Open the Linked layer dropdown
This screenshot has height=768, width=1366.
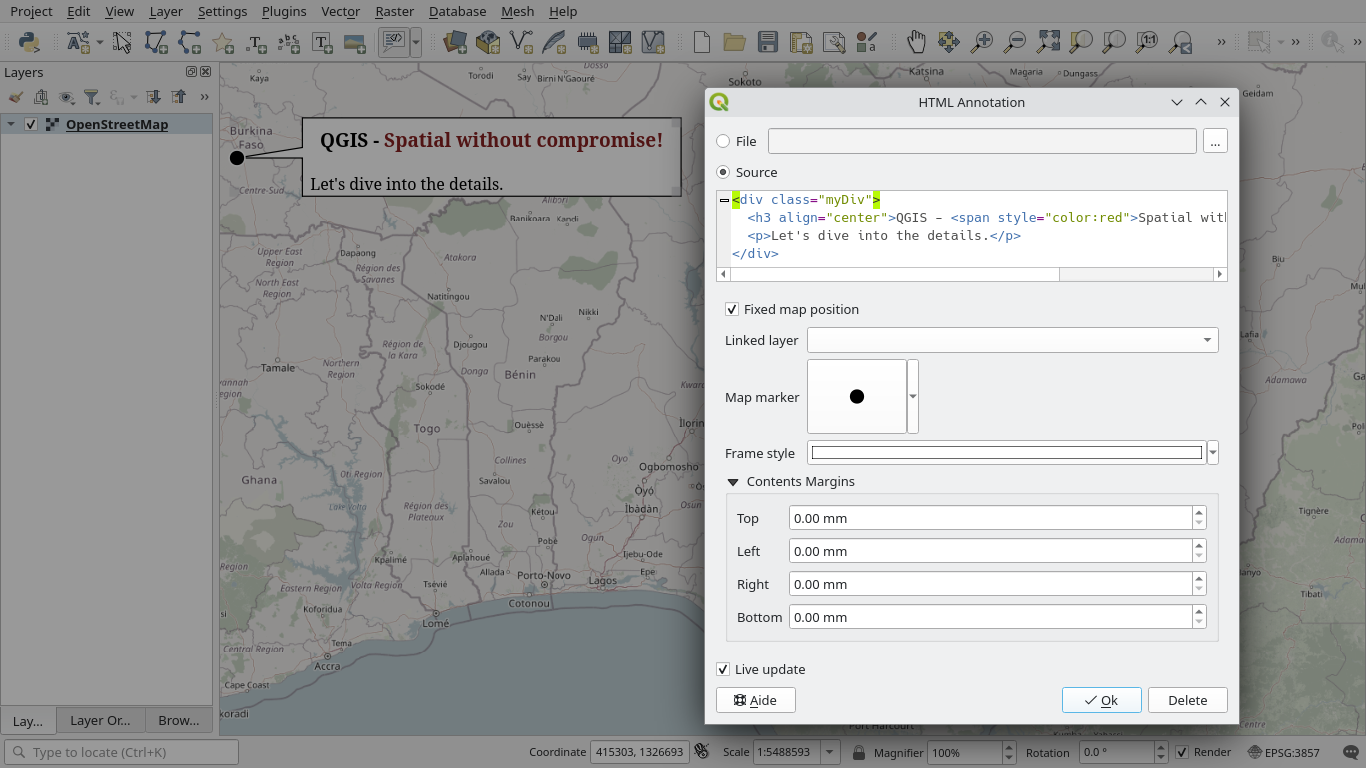[x=1012, y=341]
